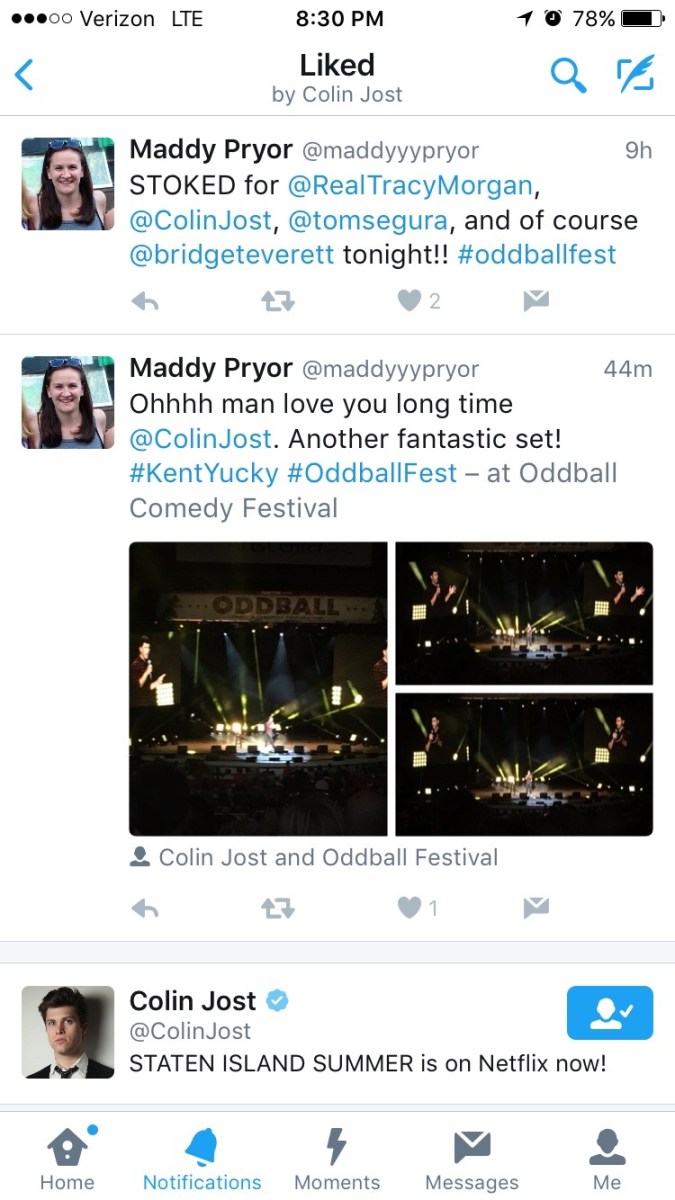Open the Moments tab
Viewport: 675px width, 1200px height.
pyautogui.click(x=337, y=1159)
